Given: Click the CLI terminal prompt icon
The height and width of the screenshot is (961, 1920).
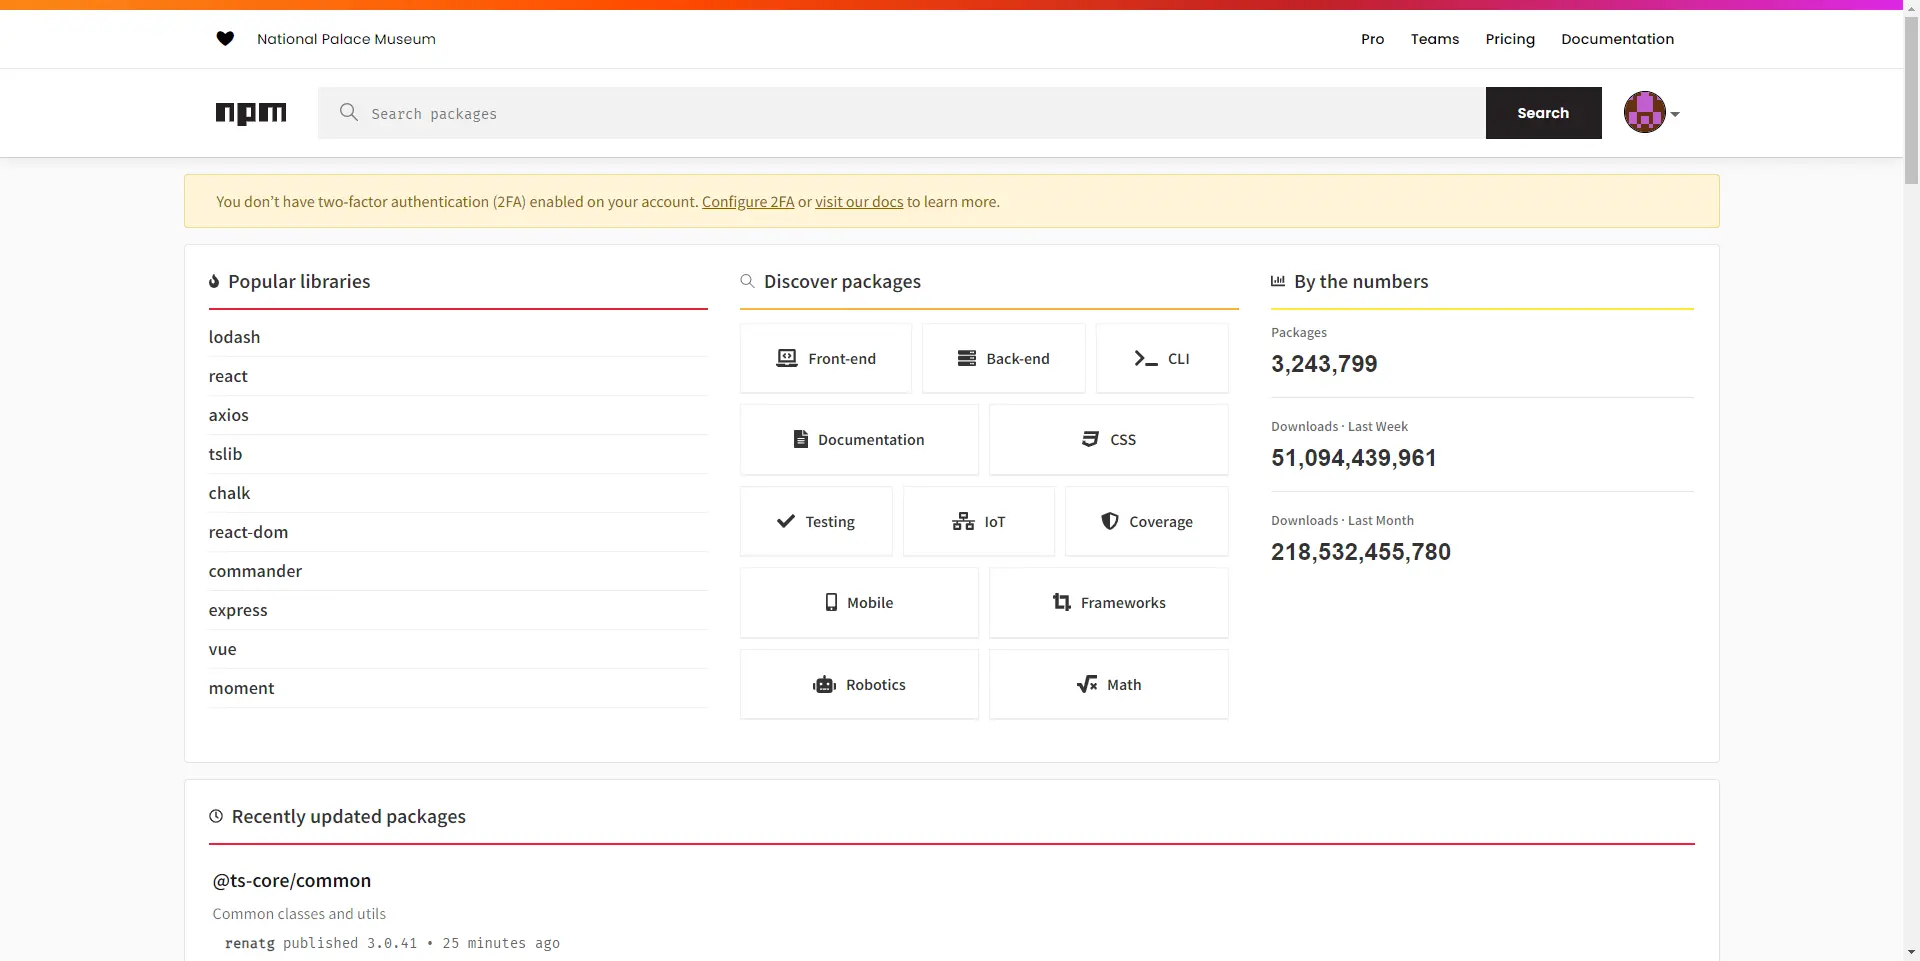Looking at the screenshot, I should pyautogui.click(x=1146, y=358).
